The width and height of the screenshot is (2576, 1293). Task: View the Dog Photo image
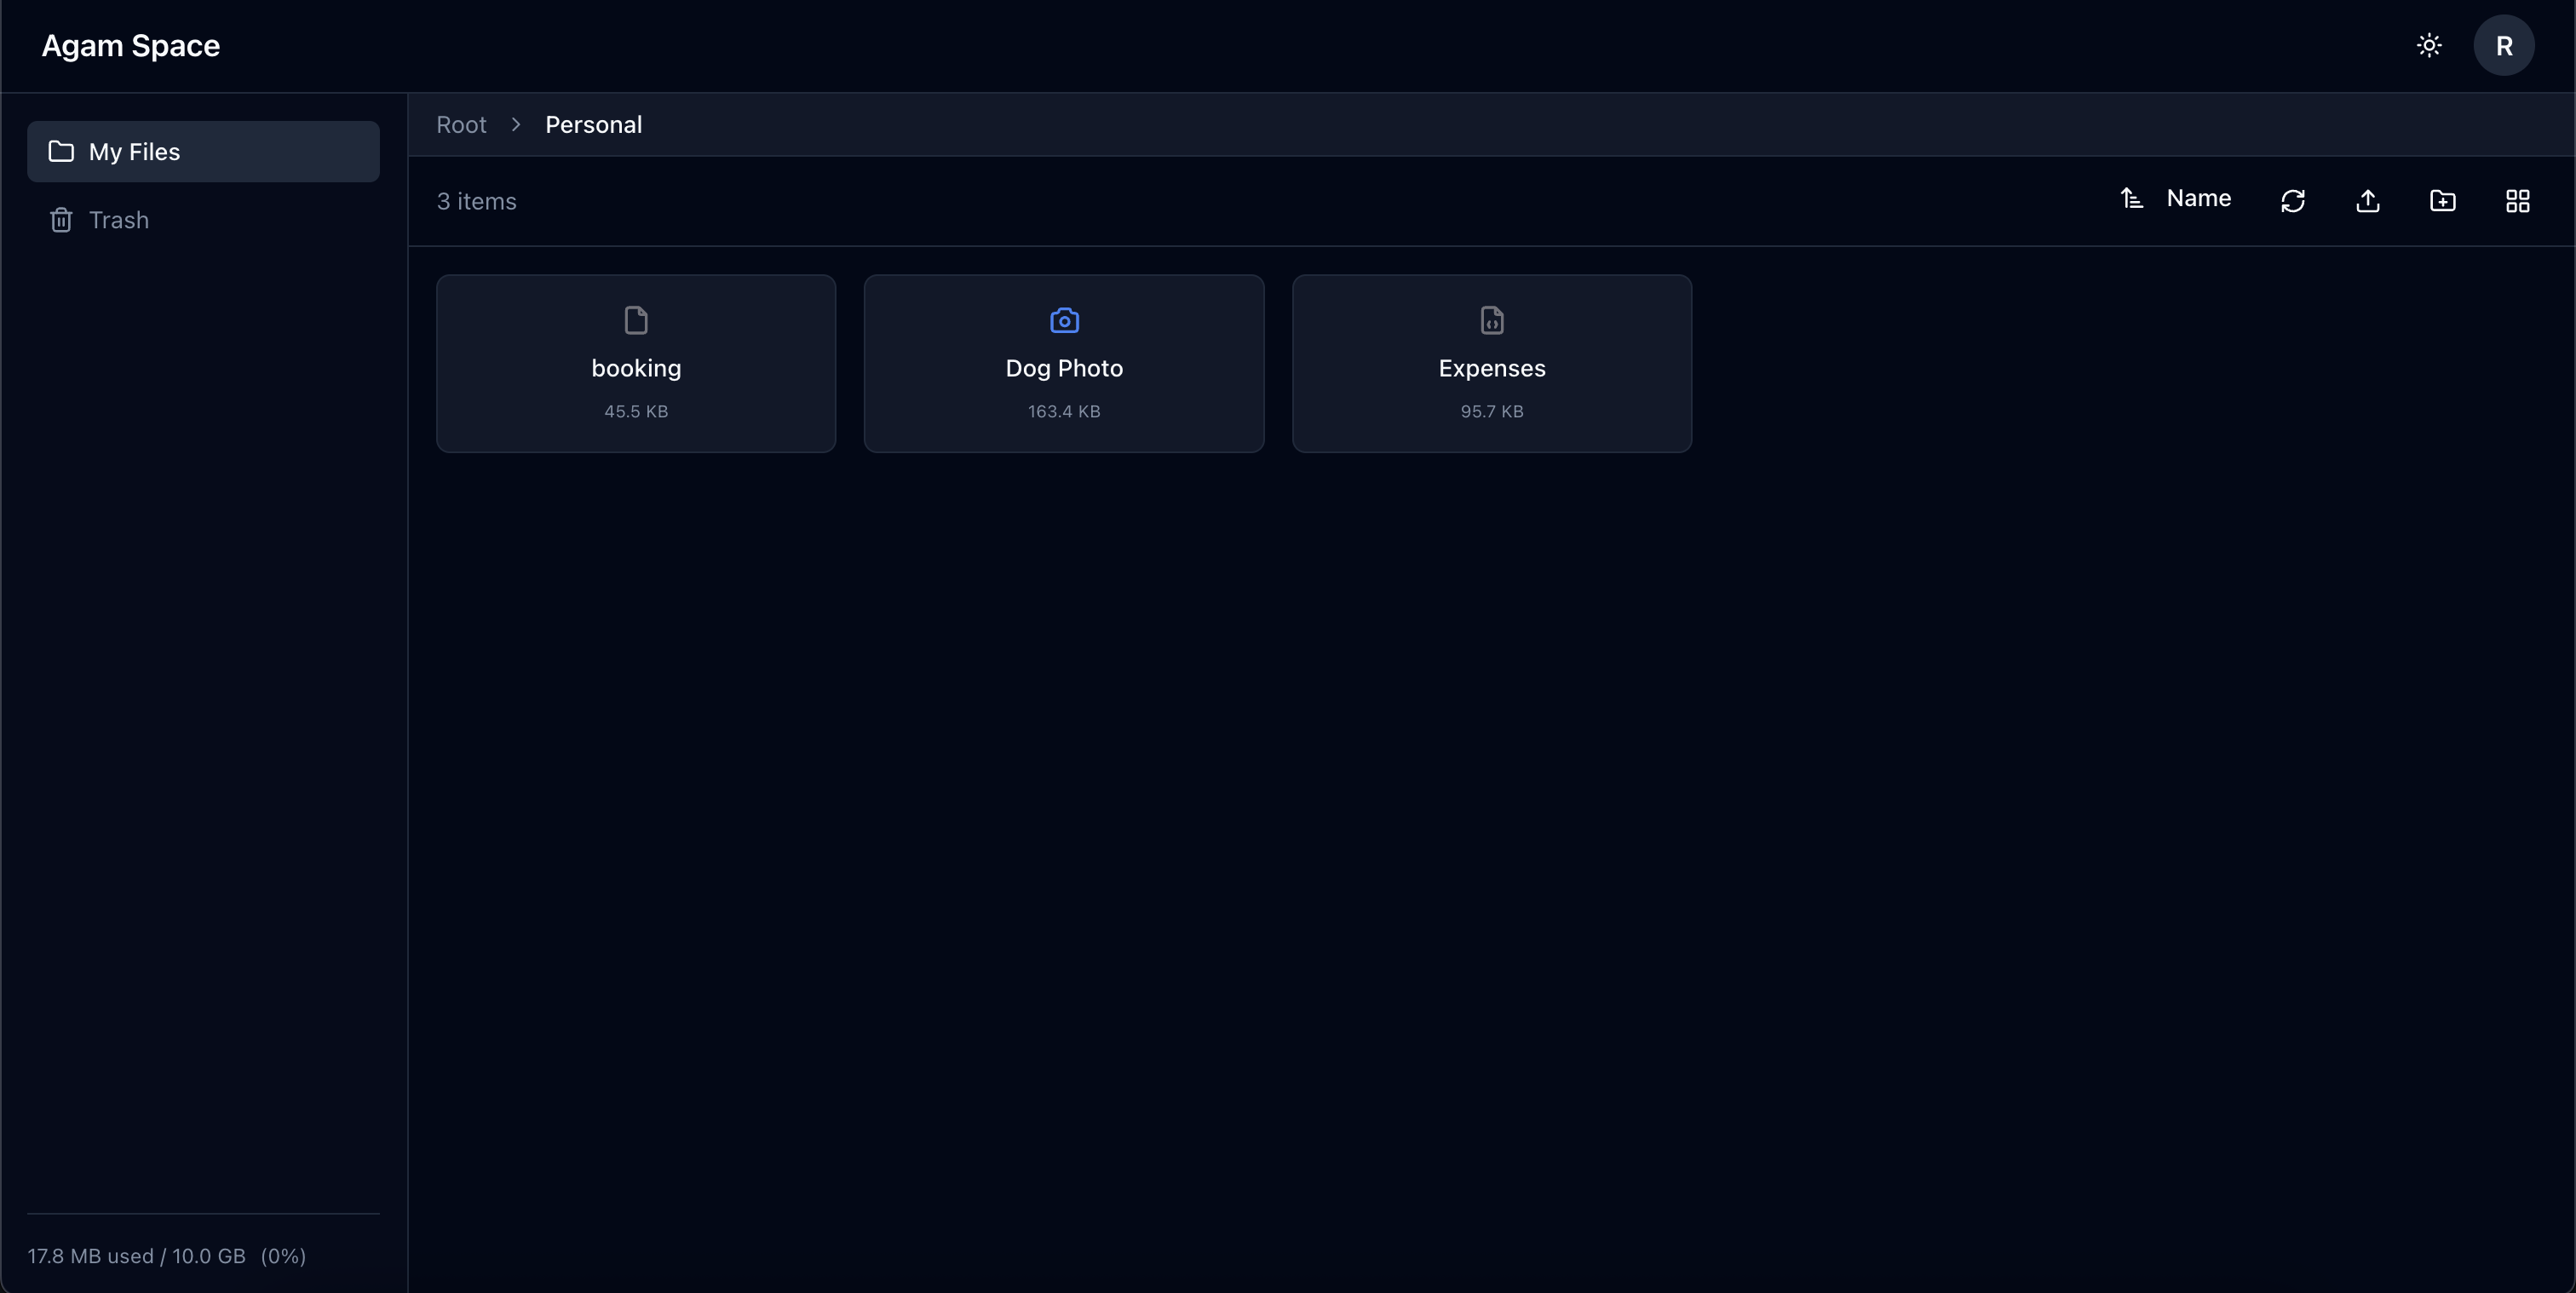pyautogui.click(x=1063, y=362)
